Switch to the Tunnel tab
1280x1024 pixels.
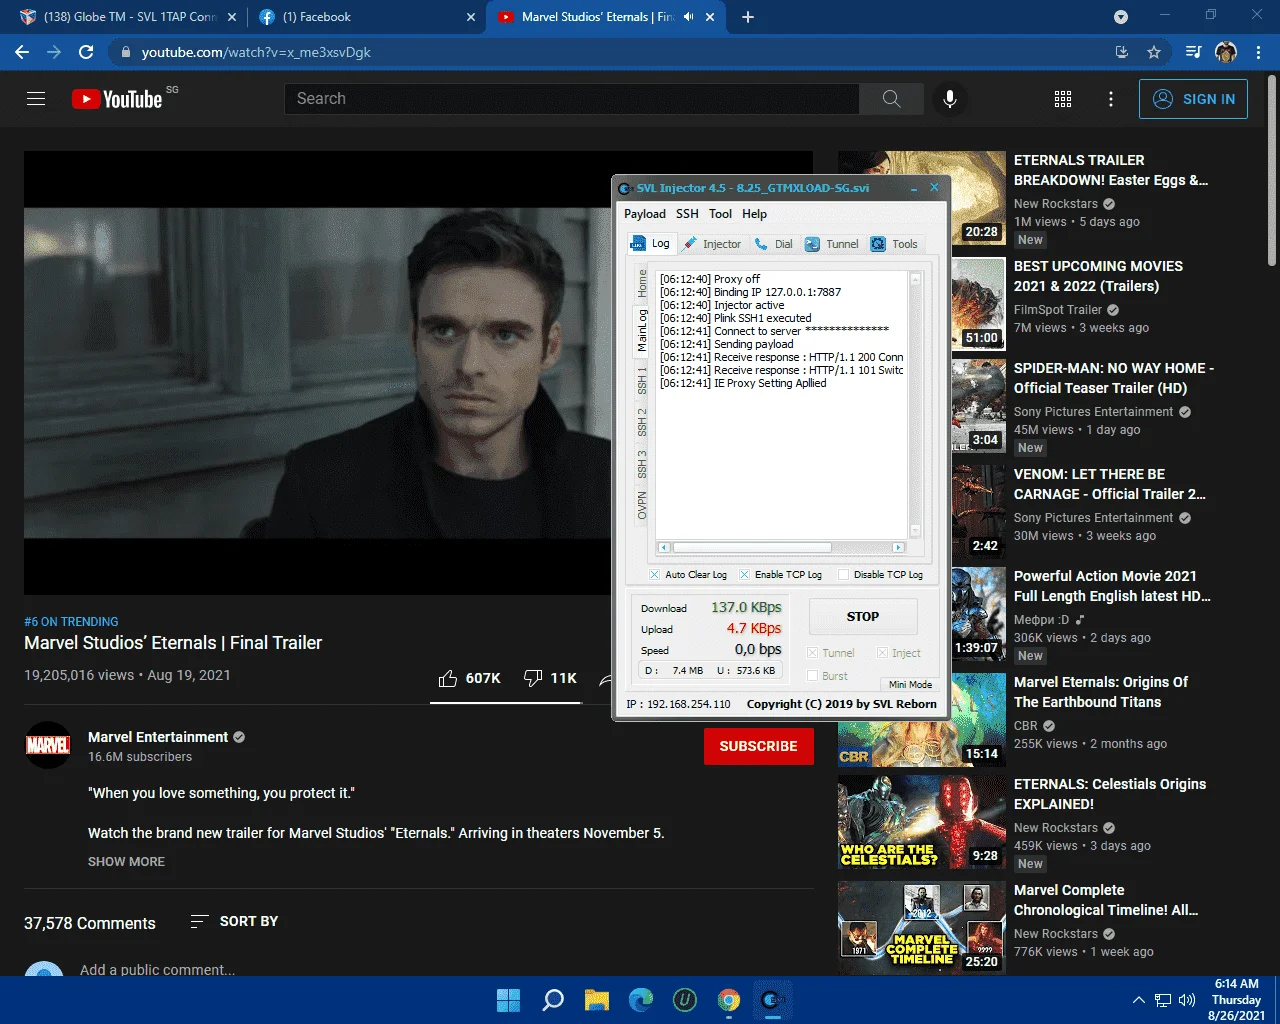[832, 244]
